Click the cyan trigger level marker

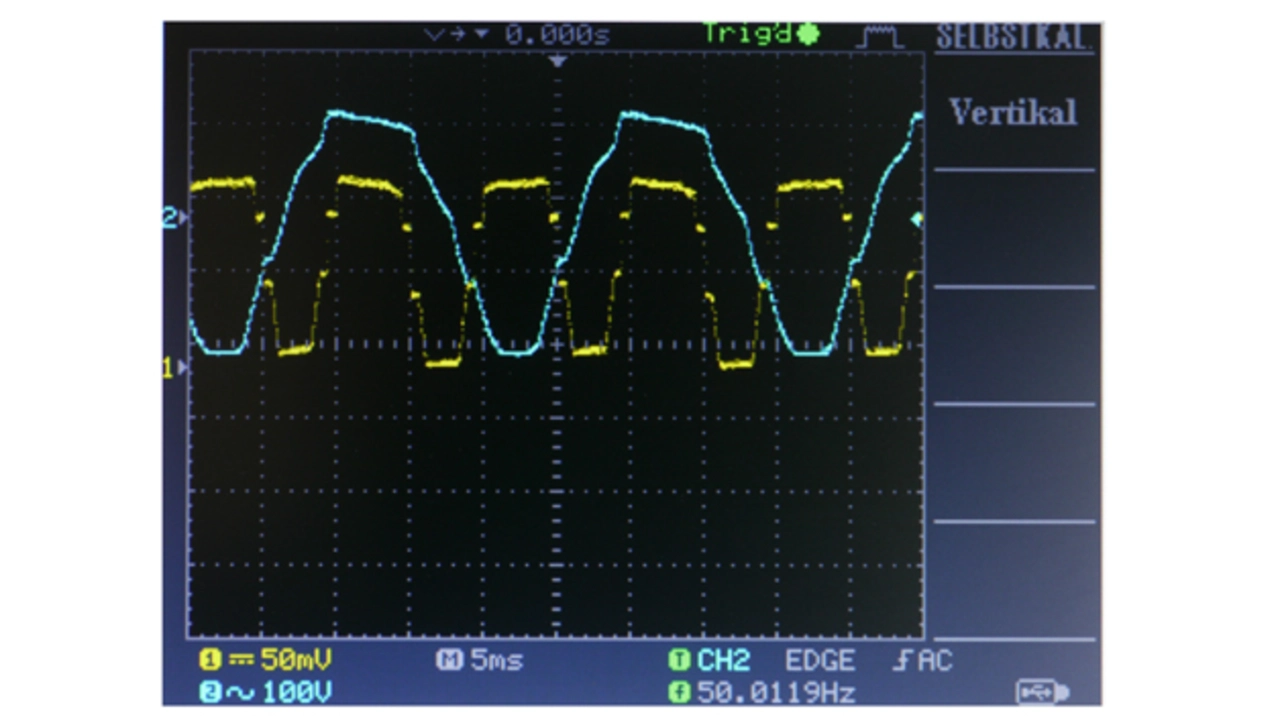915,219
